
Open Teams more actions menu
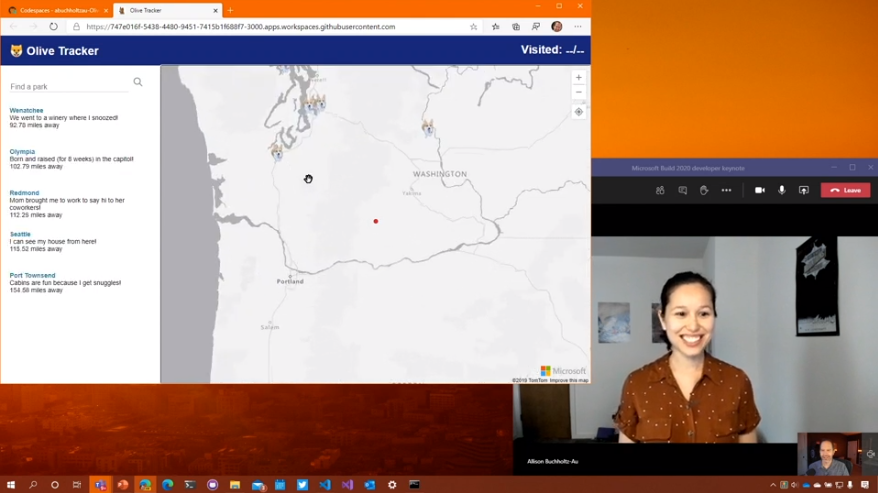726,190
